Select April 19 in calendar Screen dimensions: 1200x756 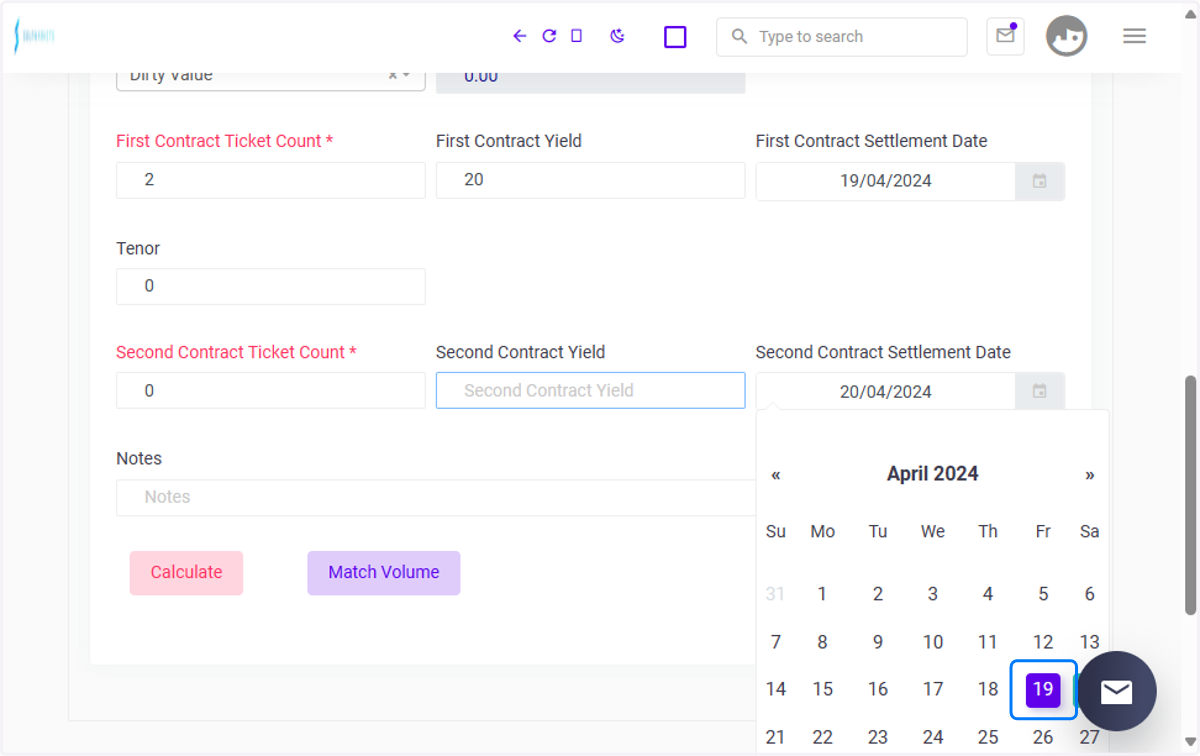1043,689
